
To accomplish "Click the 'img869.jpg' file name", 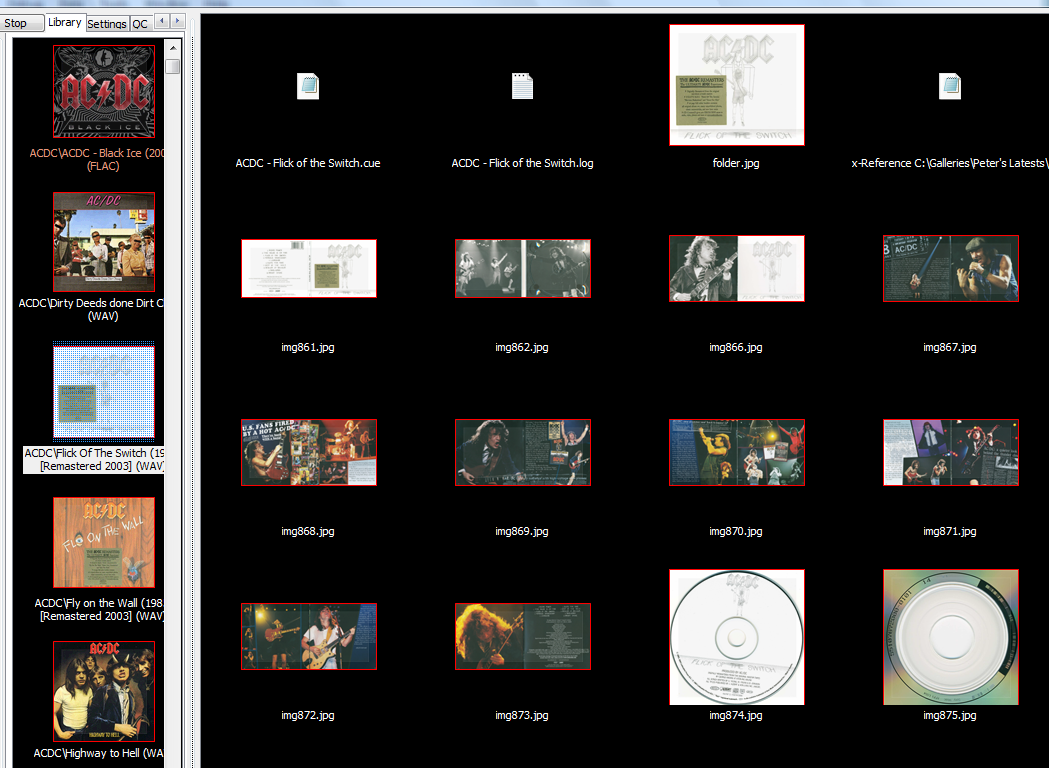I will 522,531.
